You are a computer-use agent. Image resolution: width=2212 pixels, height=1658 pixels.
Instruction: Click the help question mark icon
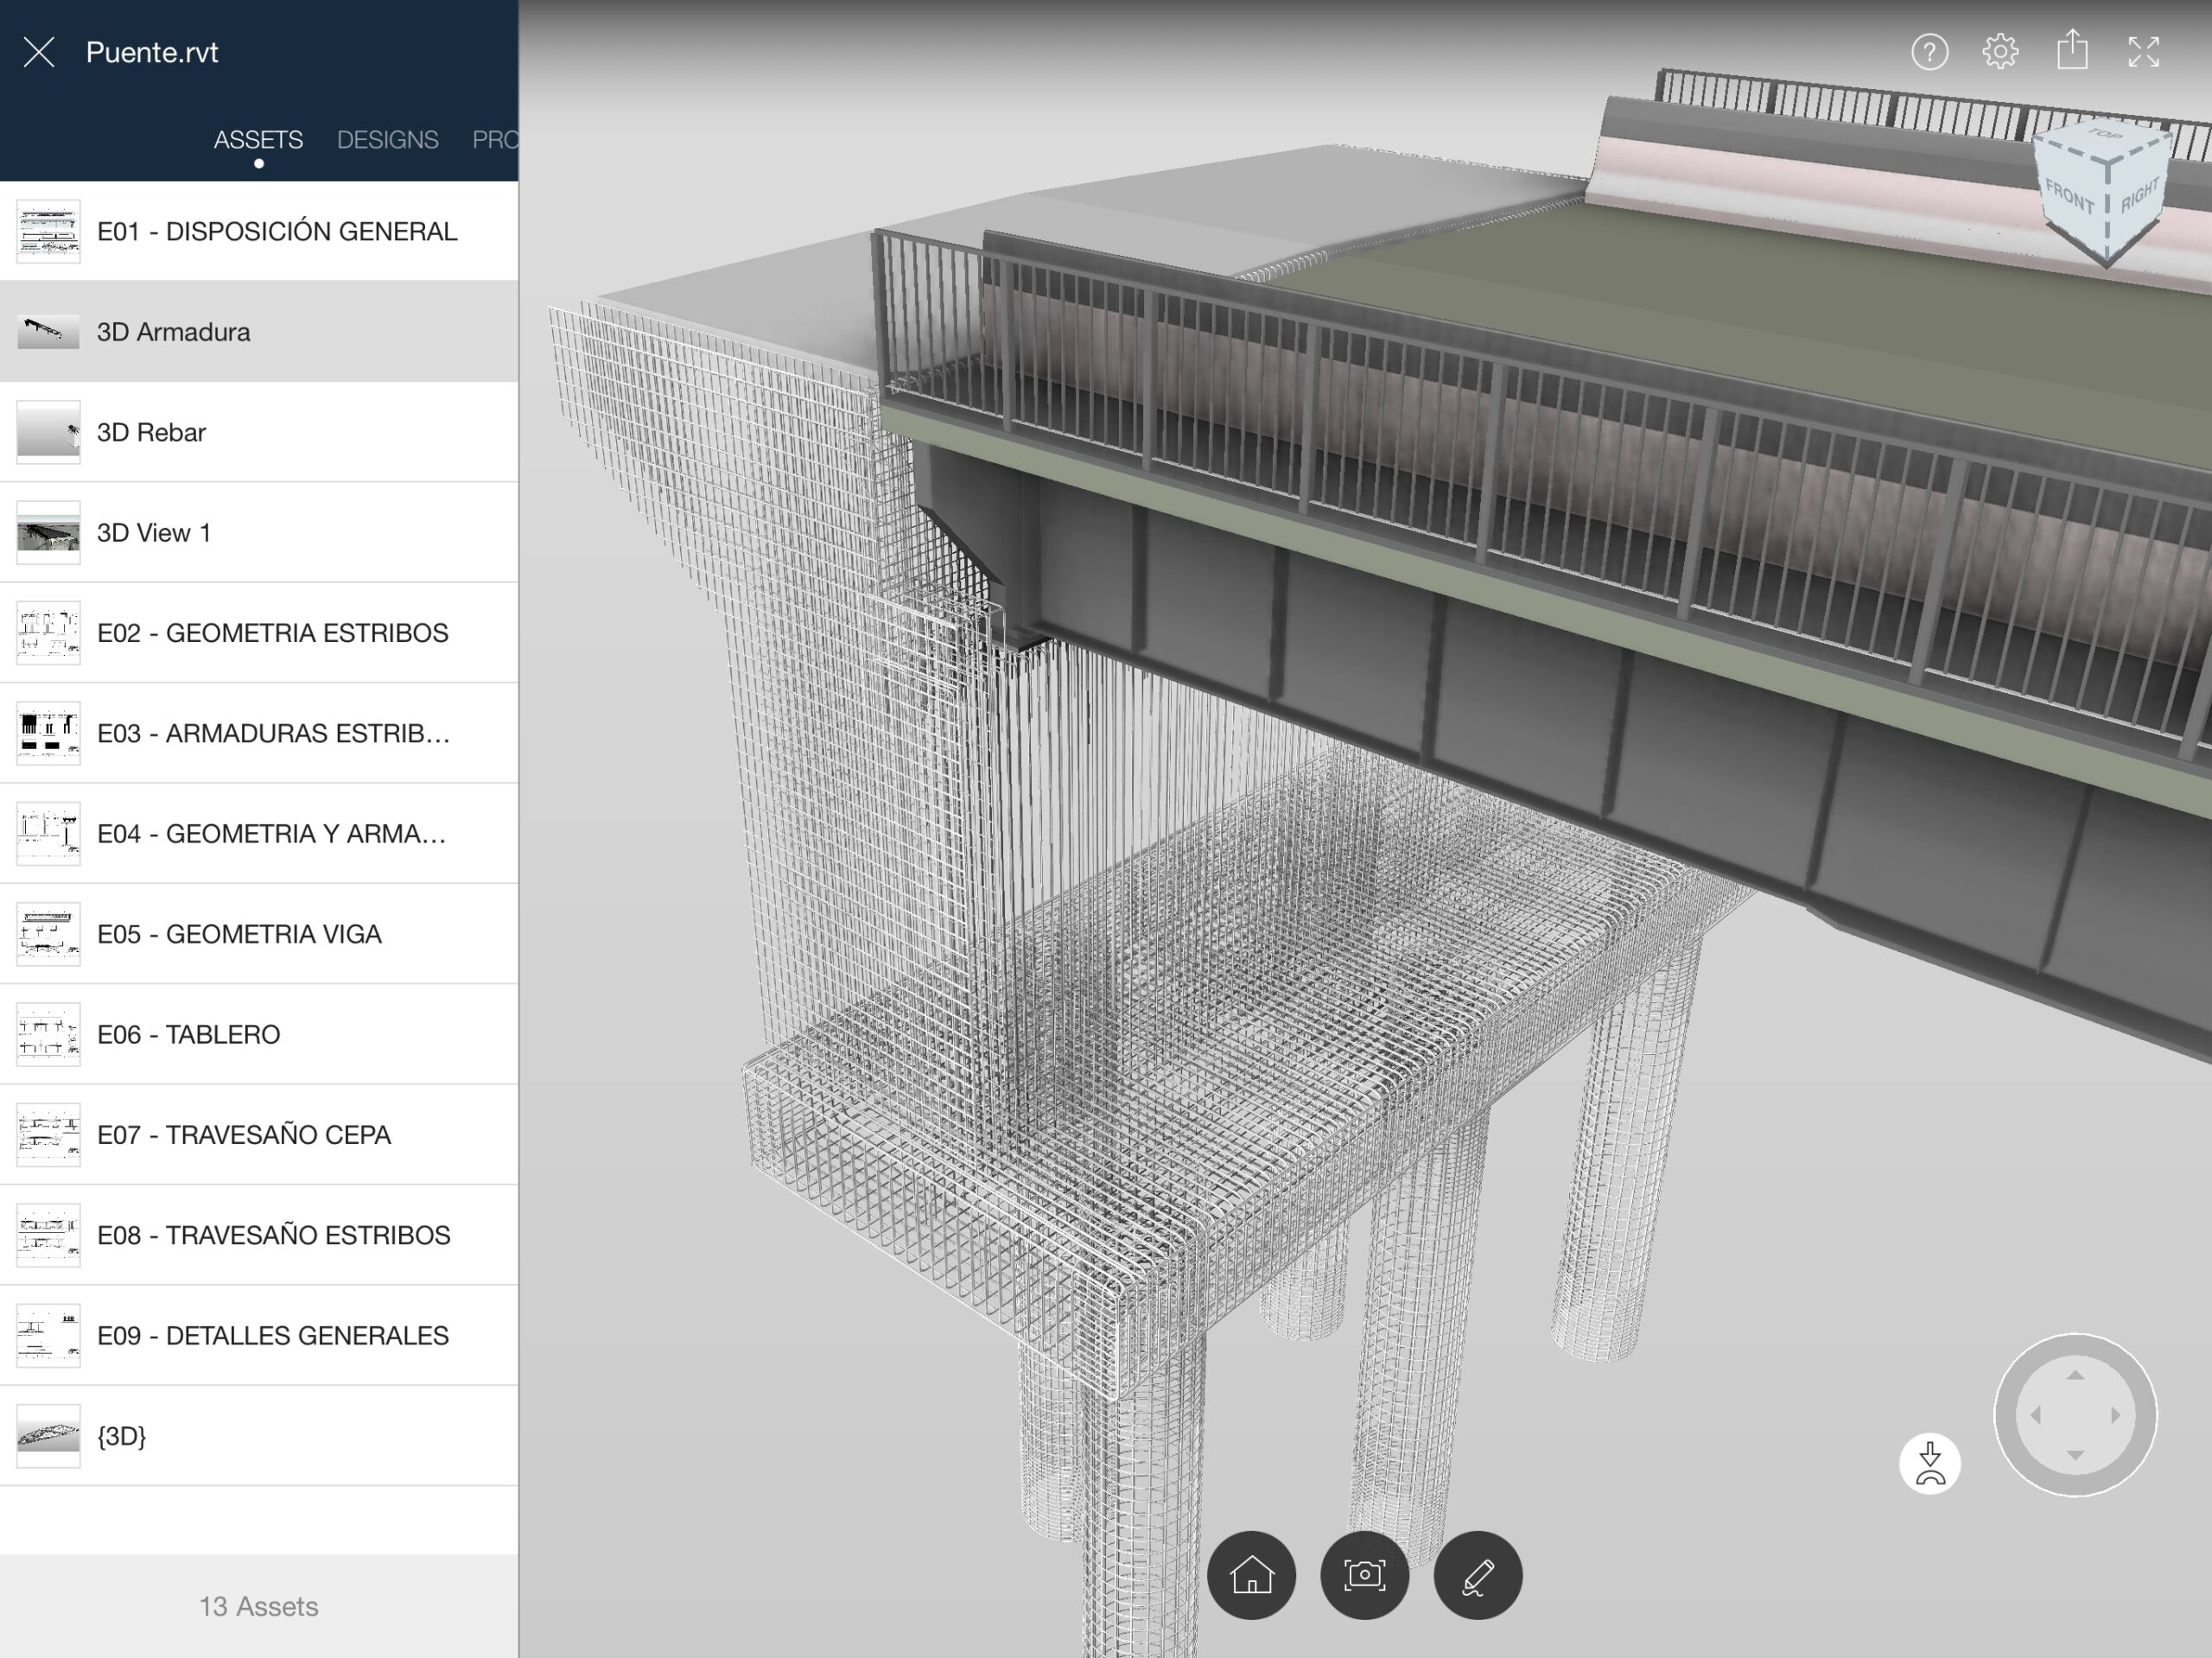click(x=1929, y=52)
